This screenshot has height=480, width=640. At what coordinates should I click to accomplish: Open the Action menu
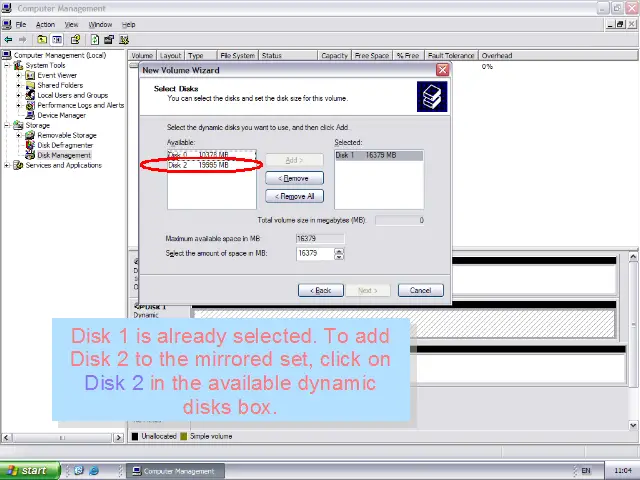tap(45, 24)
